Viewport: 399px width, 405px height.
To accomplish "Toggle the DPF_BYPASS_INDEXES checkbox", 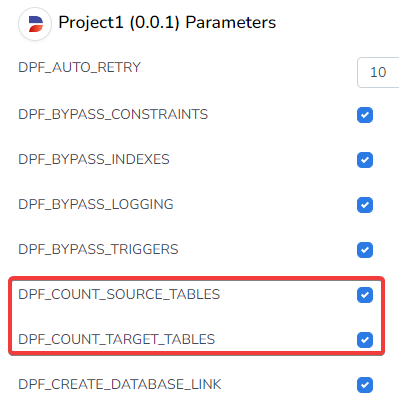I will pyautogui.click(x=365, y=160).
